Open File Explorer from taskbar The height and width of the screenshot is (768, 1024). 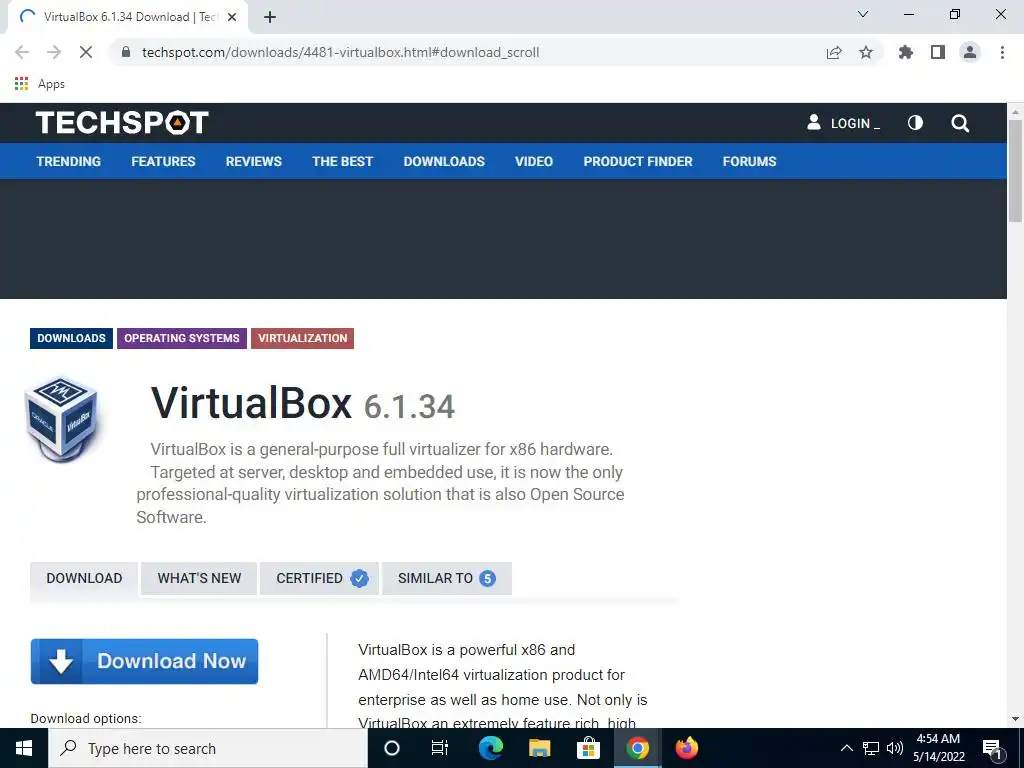pyautogui.click(x=539, y=748)
